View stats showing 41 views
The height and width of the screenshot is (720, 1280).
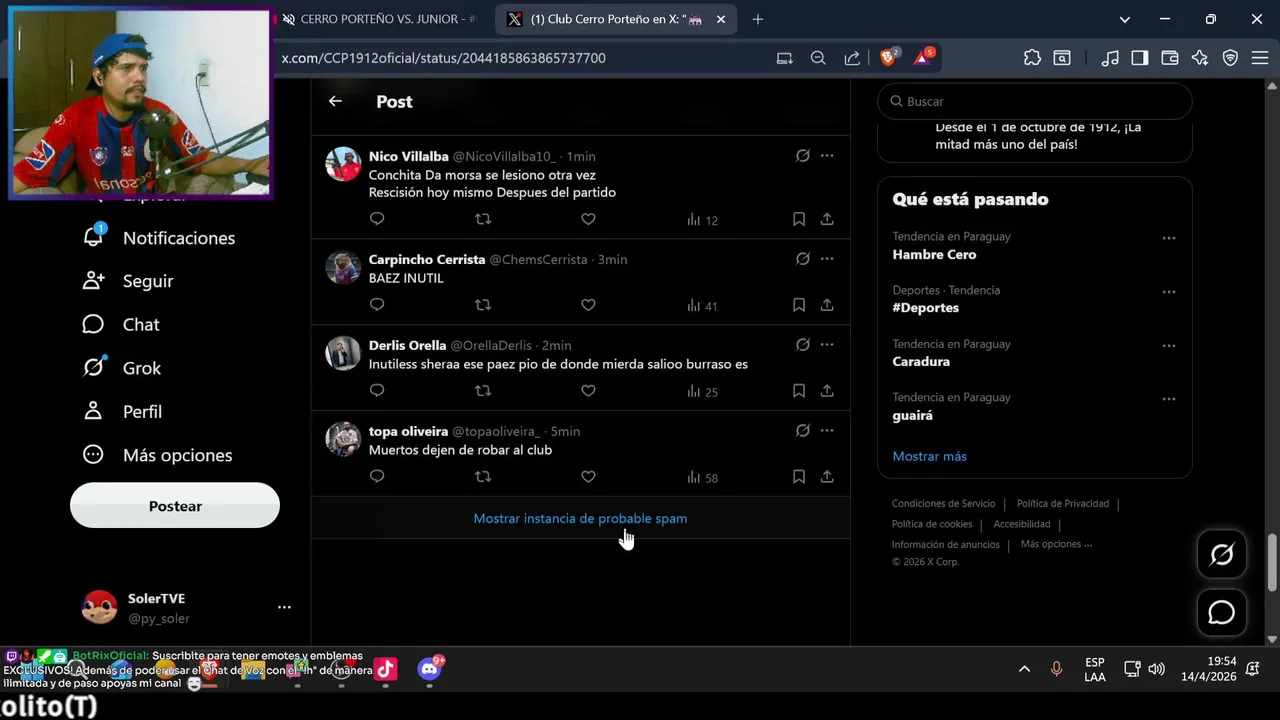(702, 306)
